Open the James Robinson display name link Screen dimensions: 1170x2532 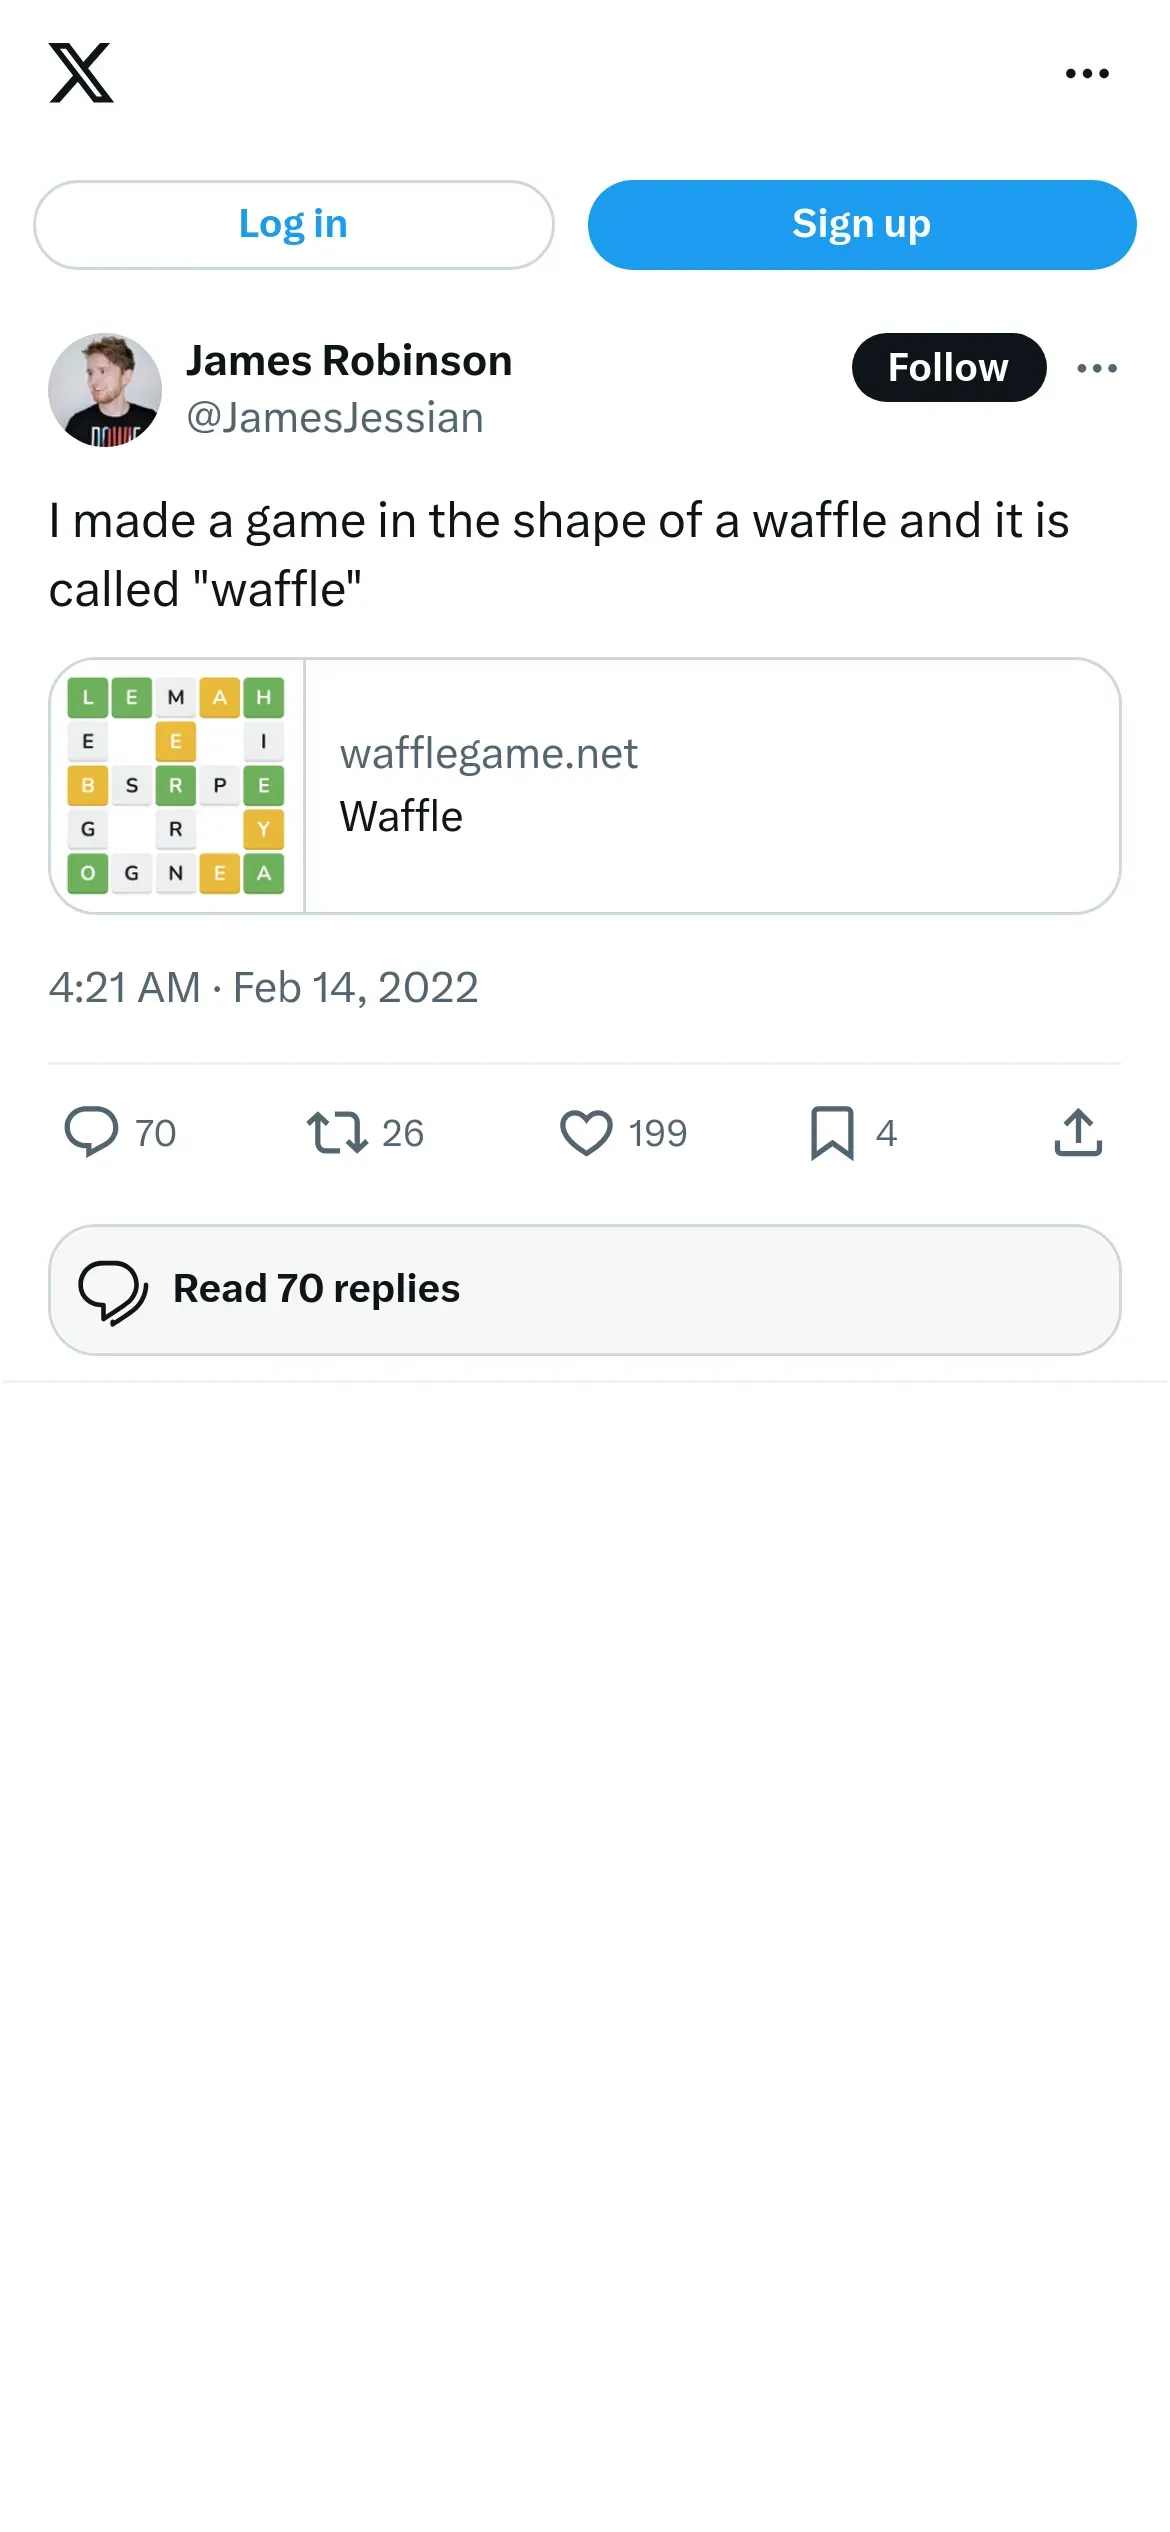click(349, 361)
